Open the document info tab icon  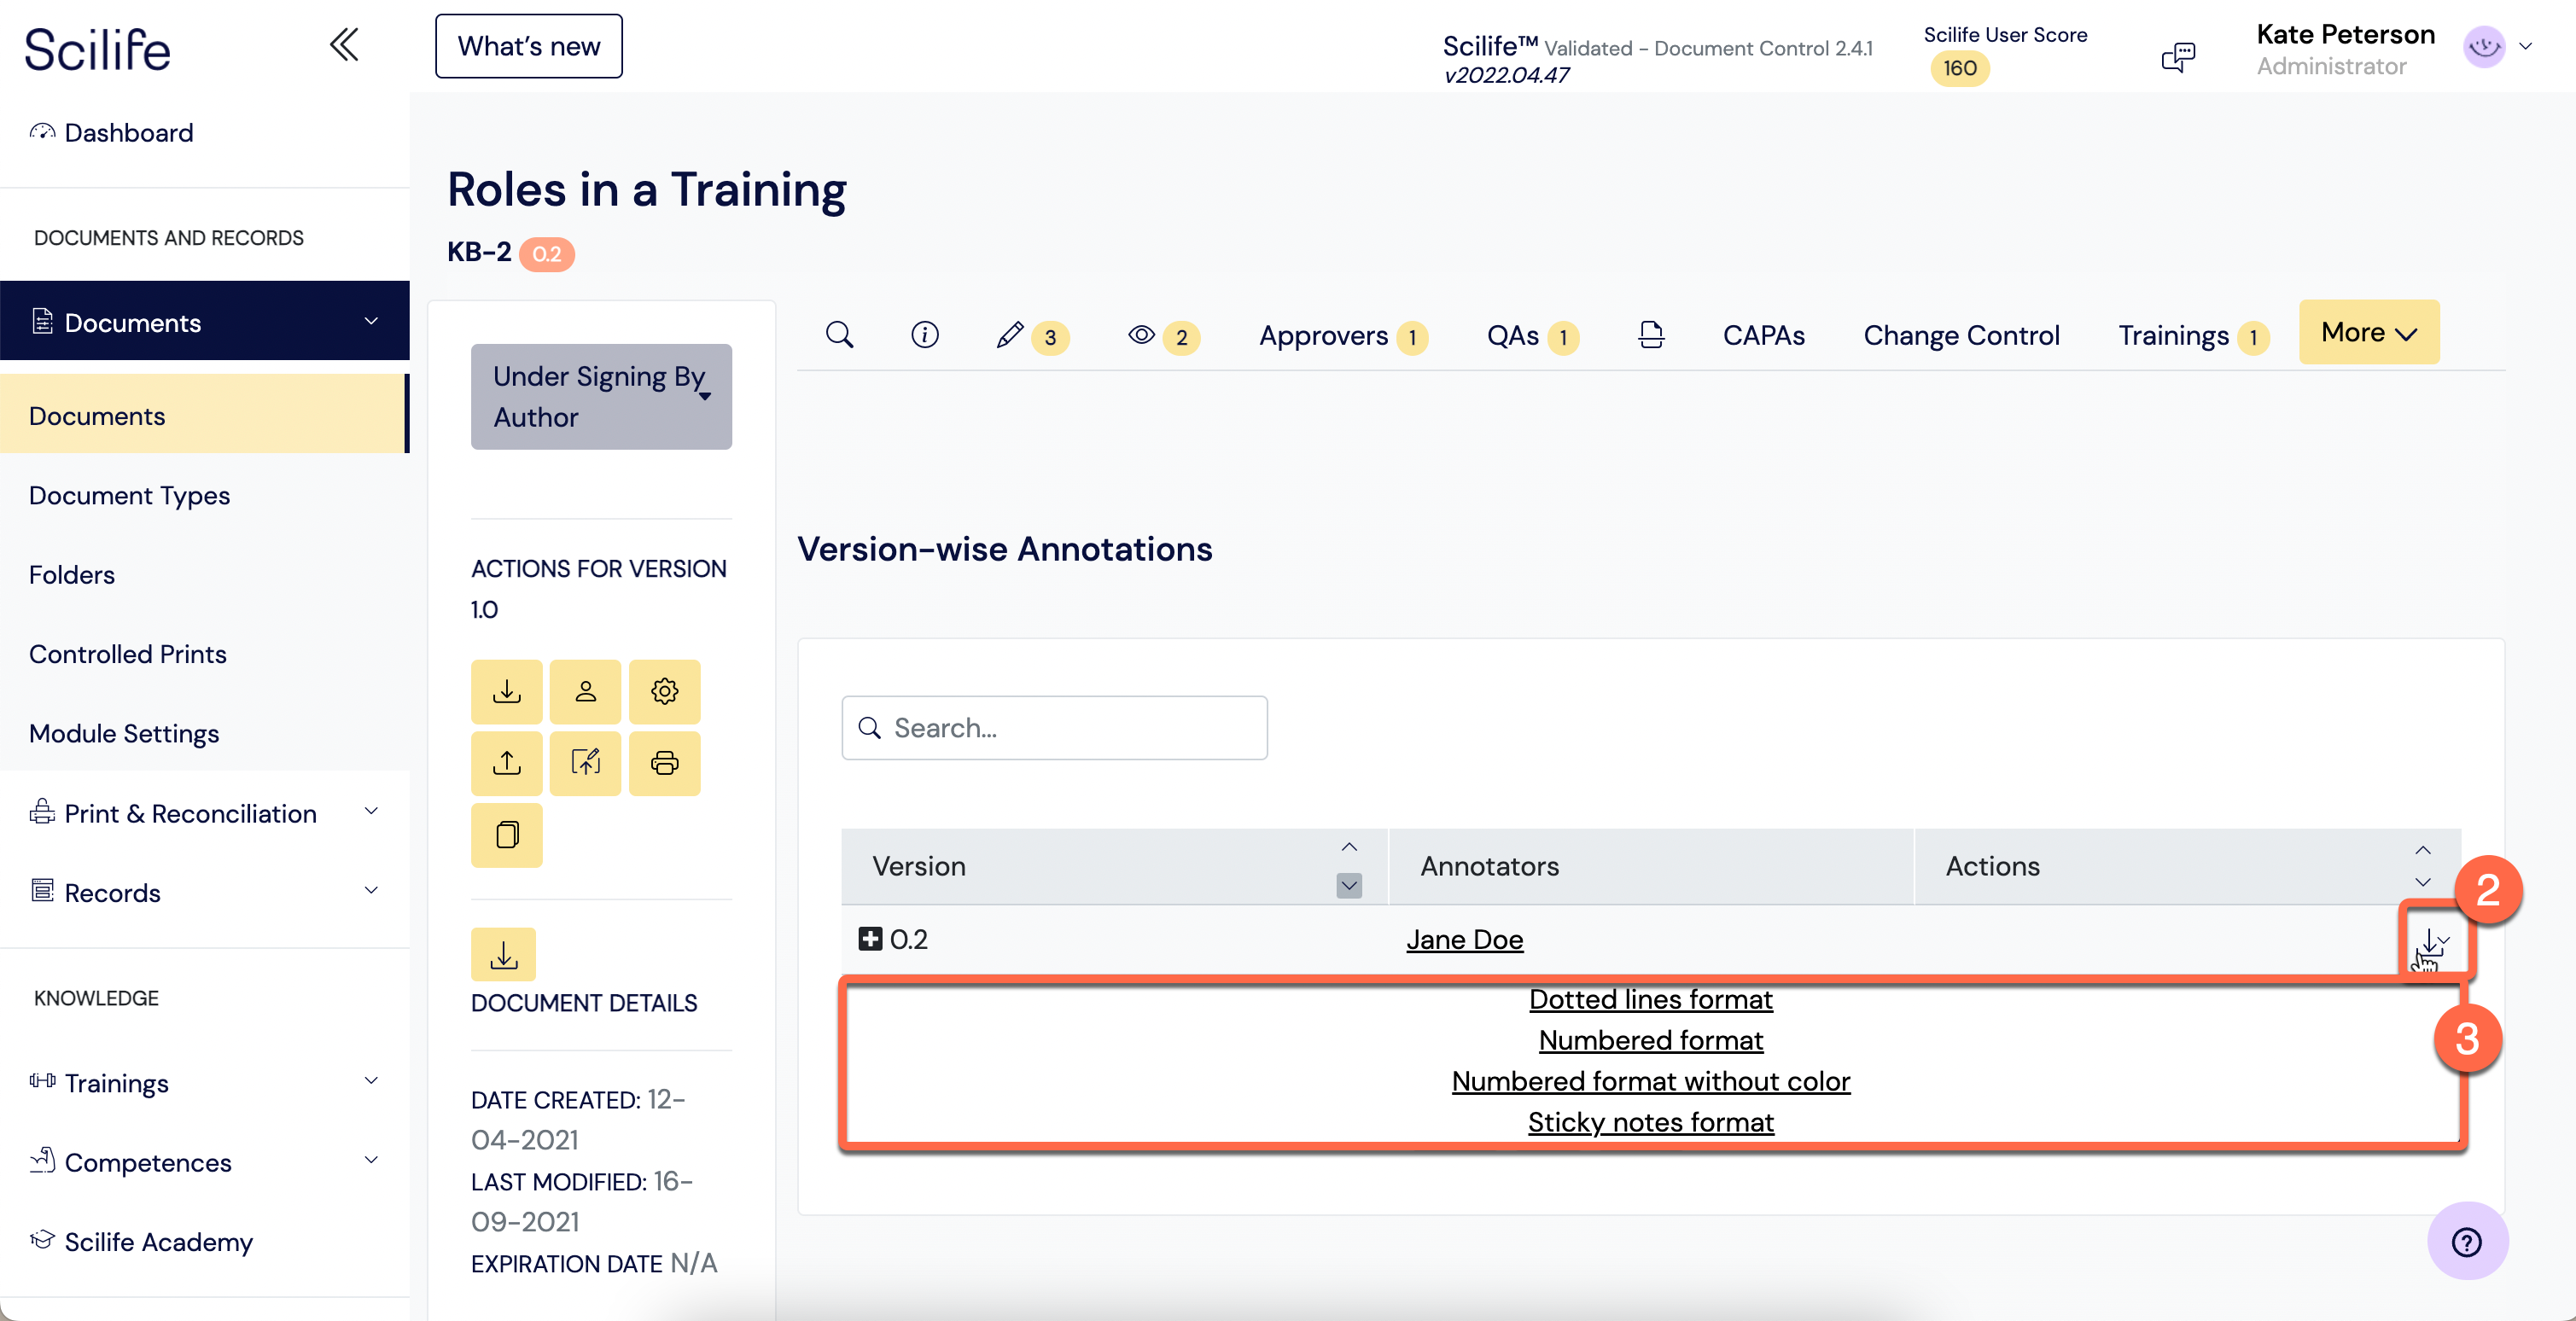tap(925, 335)
